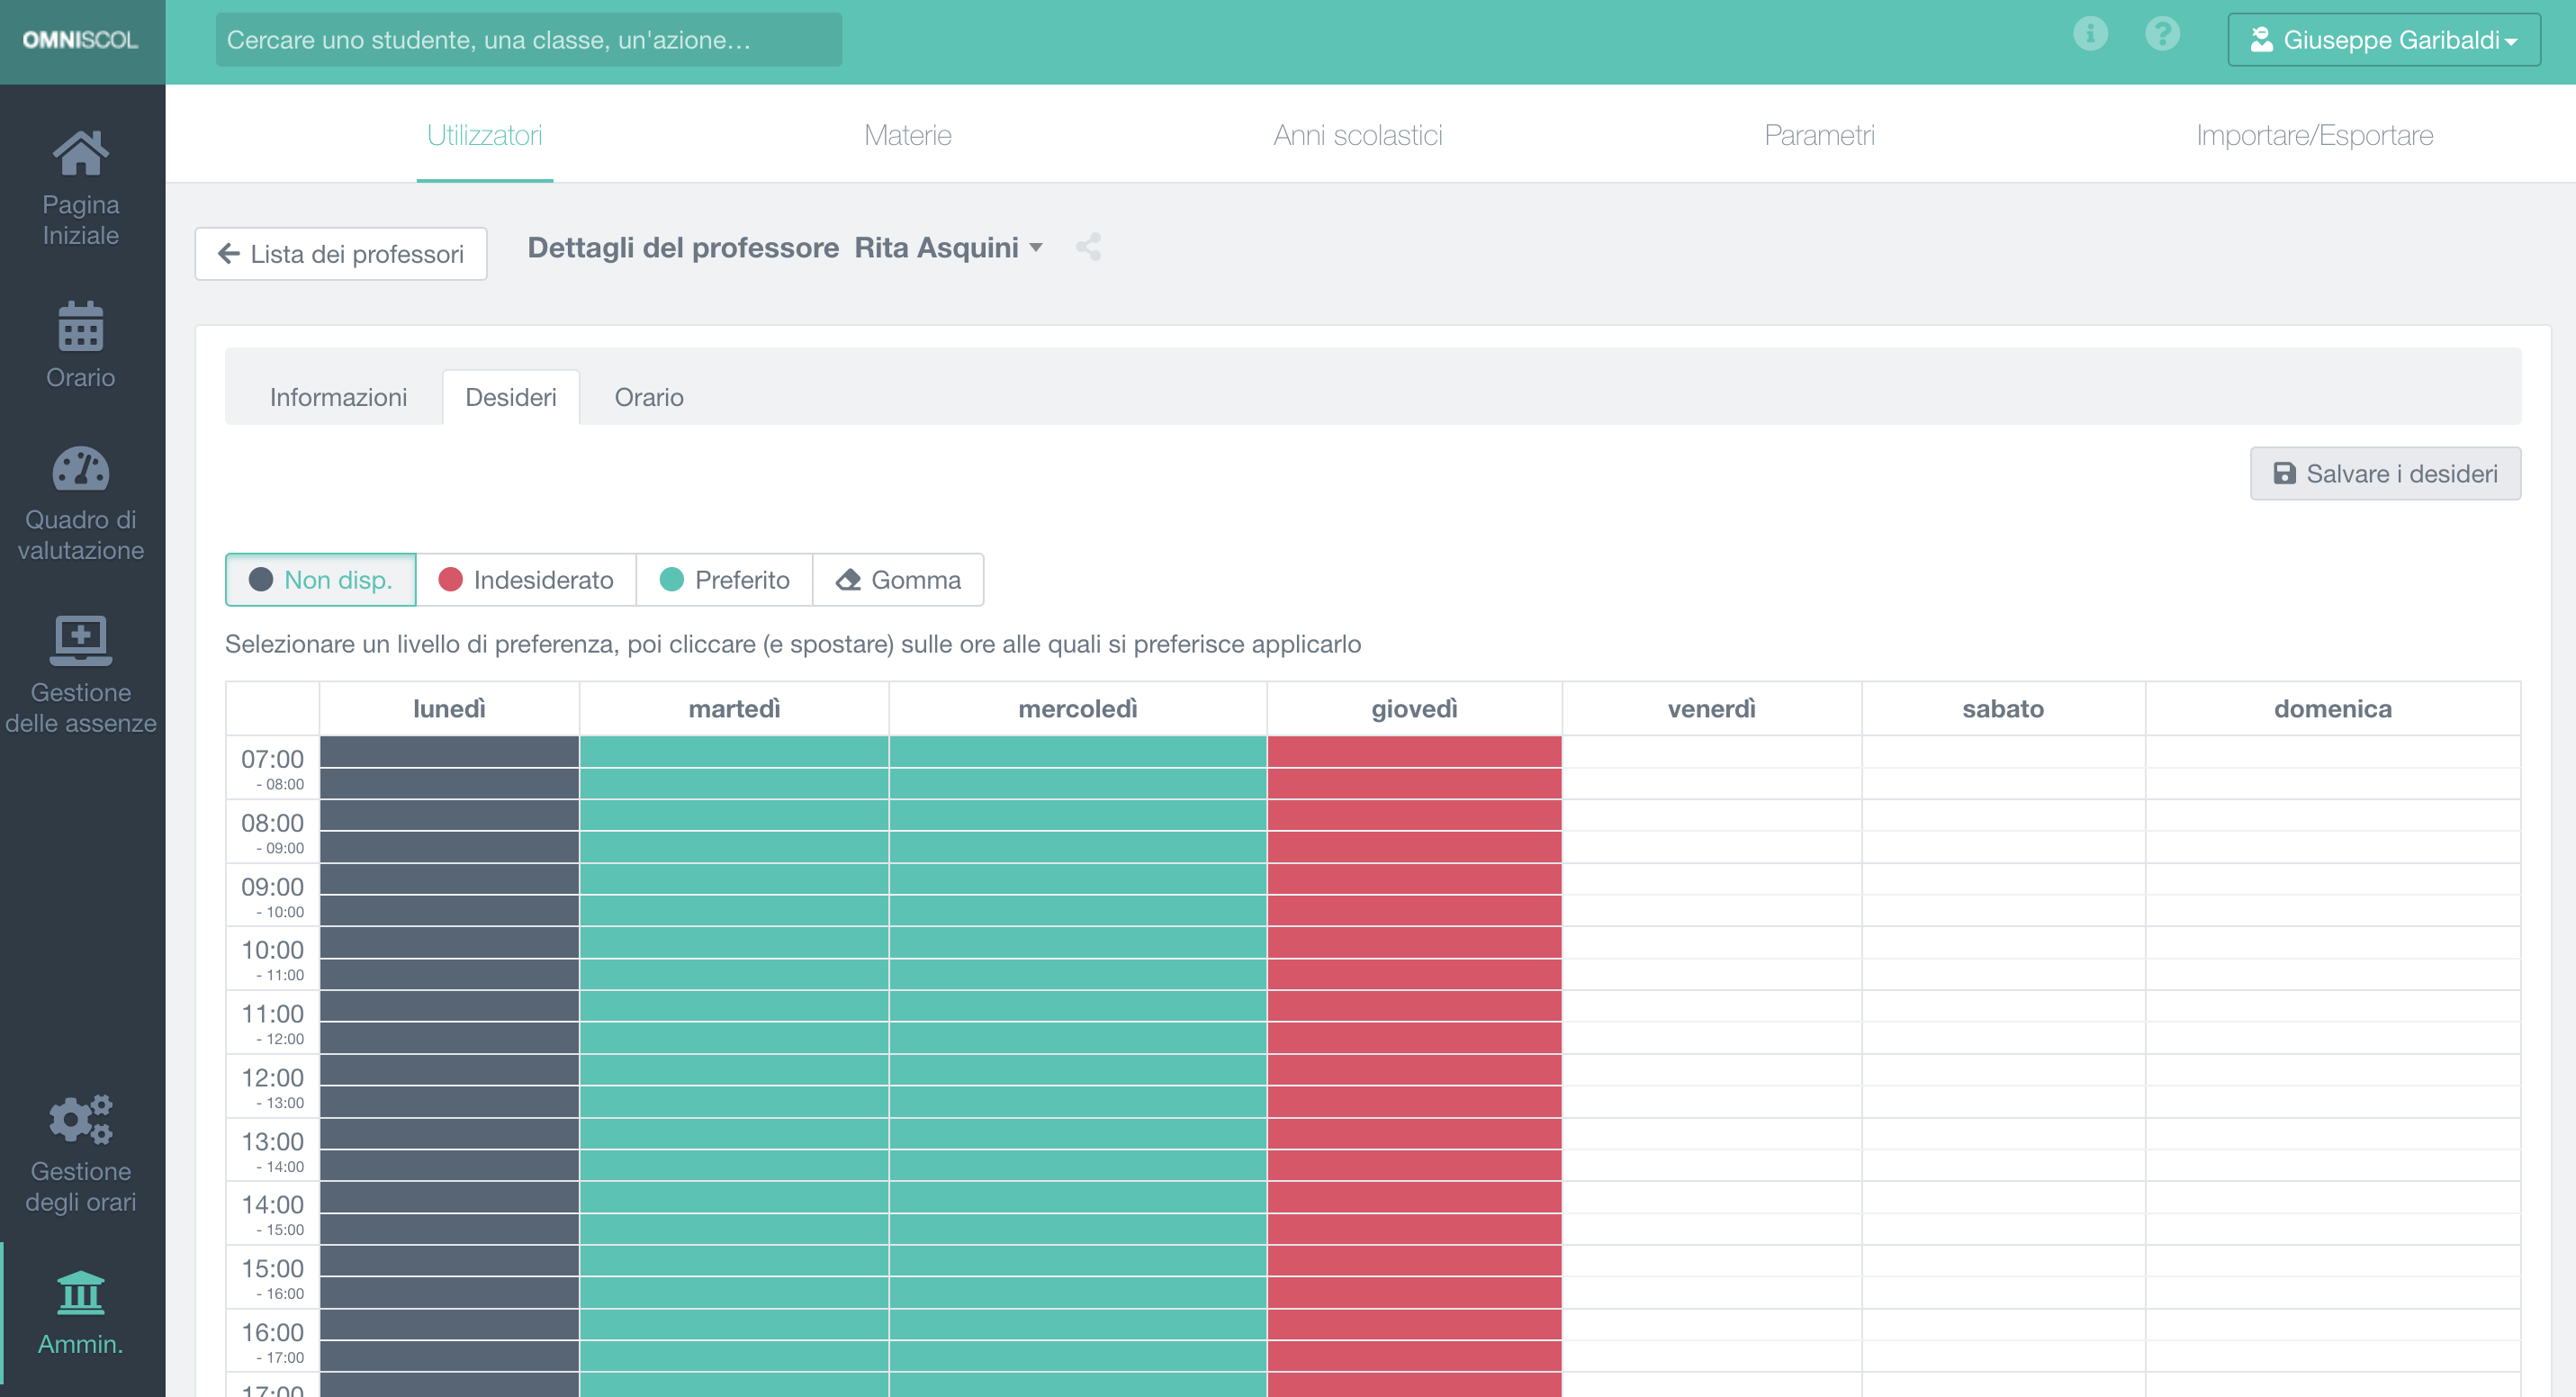Open the Giuseppe Garibaldi account menu
This screenshot has height=1397, width=2576.
click(2383, 40)
